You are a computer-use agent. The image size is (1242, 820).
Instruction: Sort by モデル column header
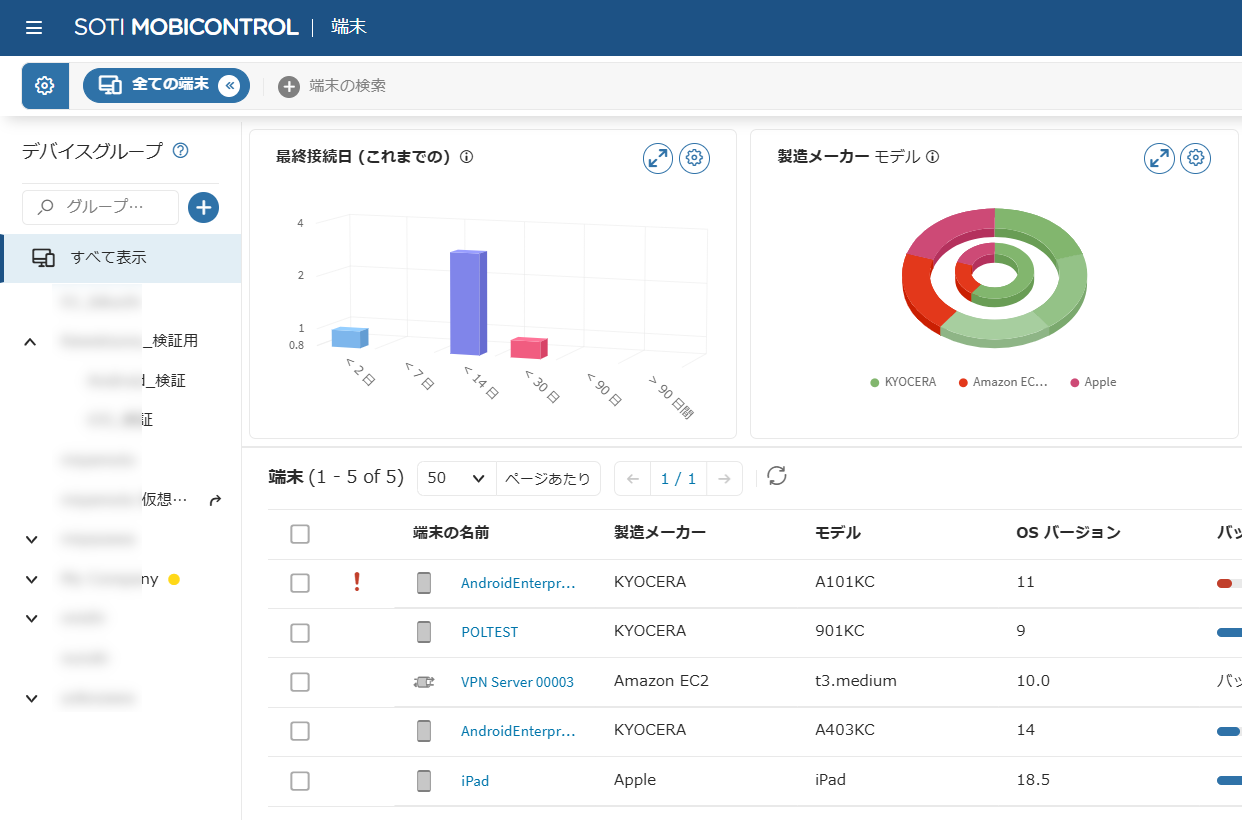point(838,533)
